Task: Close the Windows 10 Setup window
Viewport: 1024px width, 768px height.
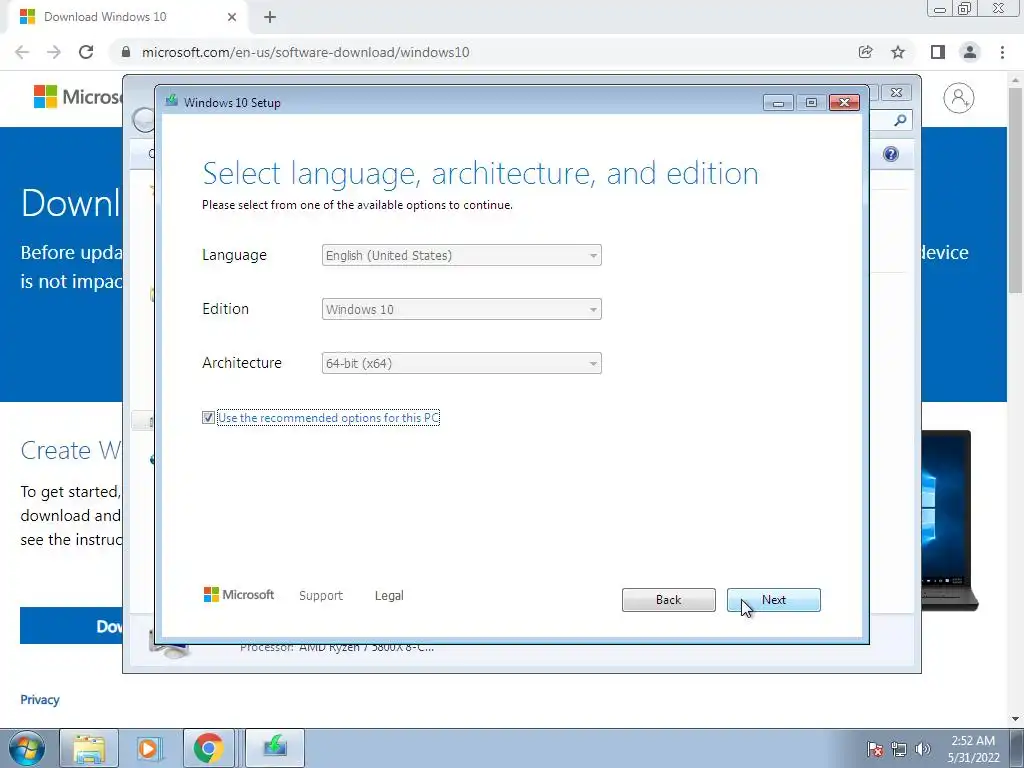Action: click(844, 103)
